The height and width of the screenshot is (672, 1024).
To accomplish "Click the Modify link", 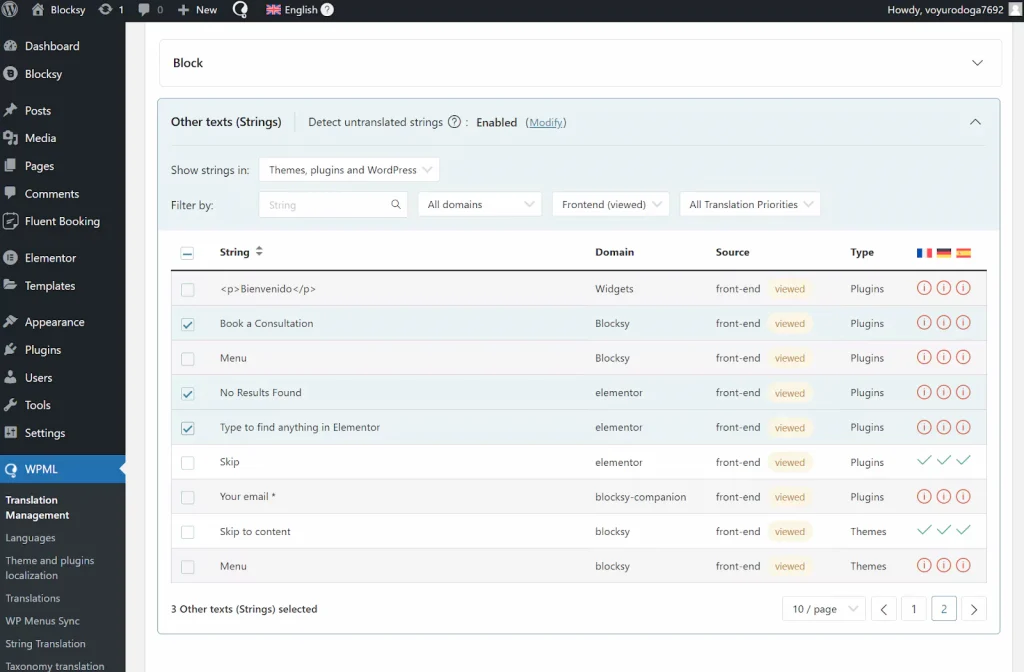I will tap(546, 122).
